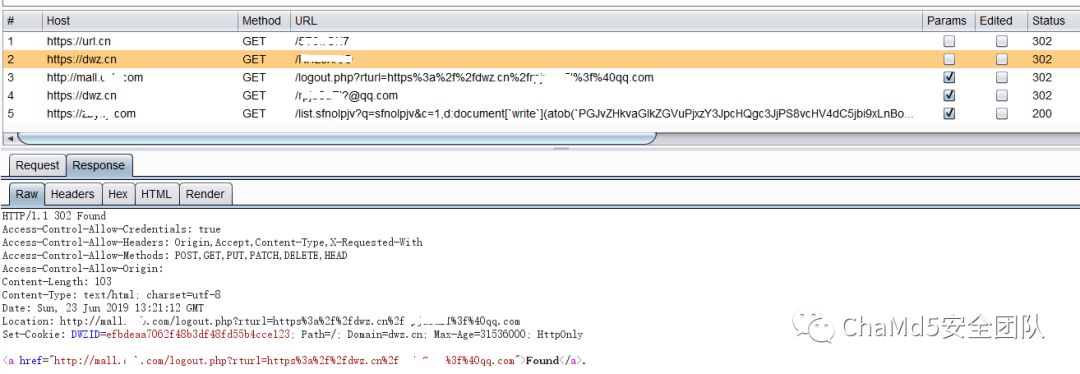1080x374 pixels.
Task: Sort by the URL column header
Action: point(606,21)
